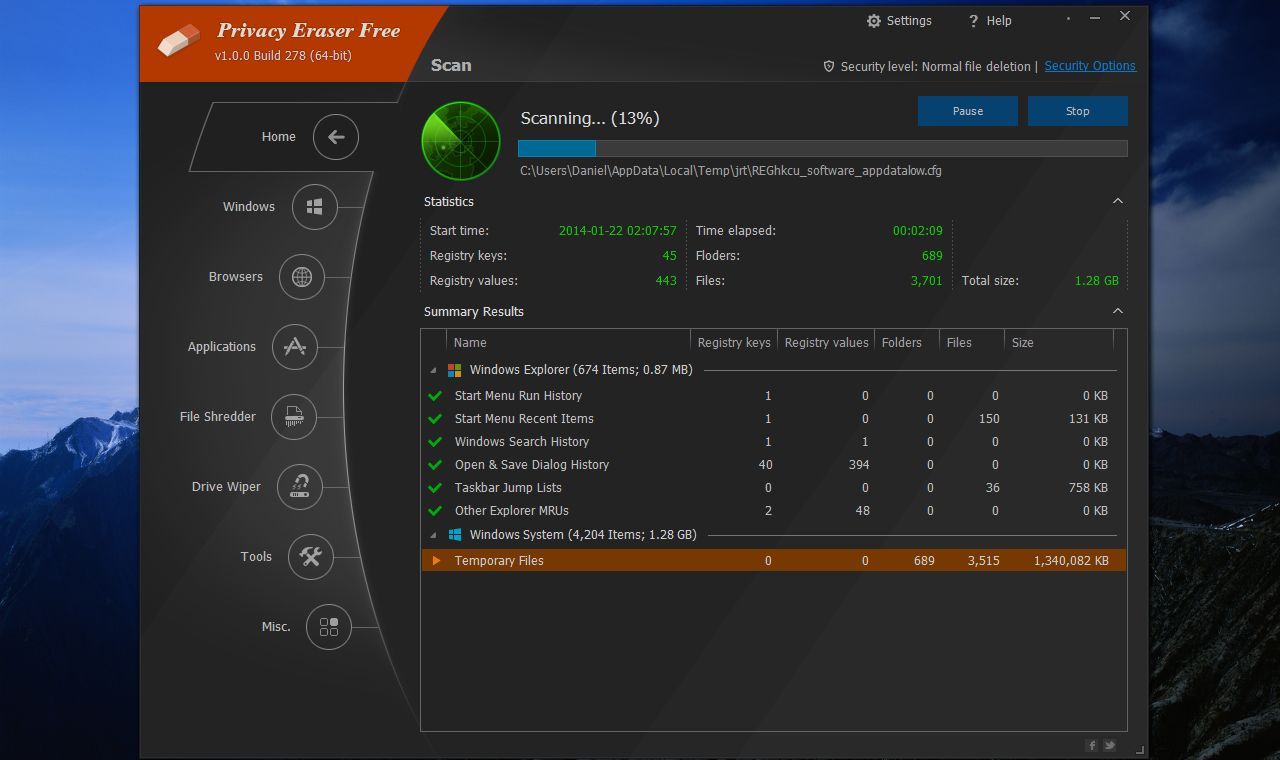The width and height of the screenshot is (1280, 760).
Task: Open the Tools wrench icon
Action: [311, 557]
